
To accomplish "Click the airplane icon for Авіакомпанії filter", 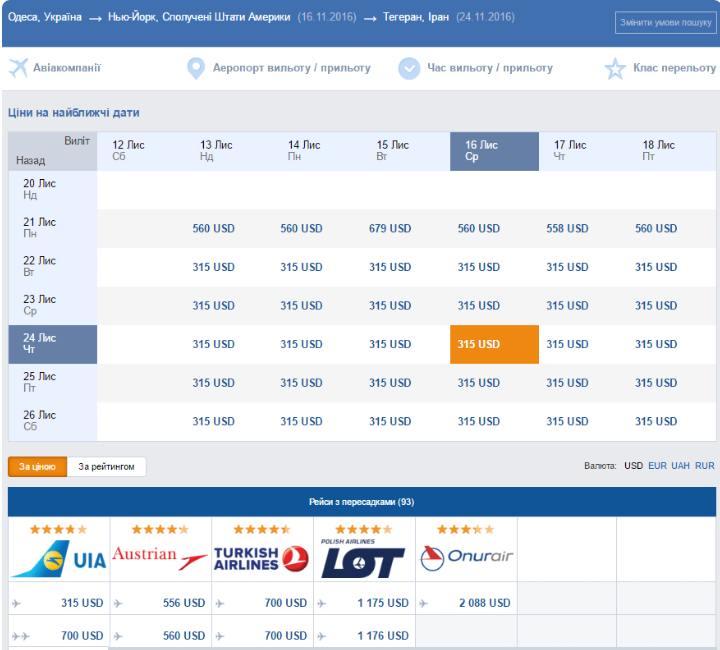I will click(x=18, y=68).
